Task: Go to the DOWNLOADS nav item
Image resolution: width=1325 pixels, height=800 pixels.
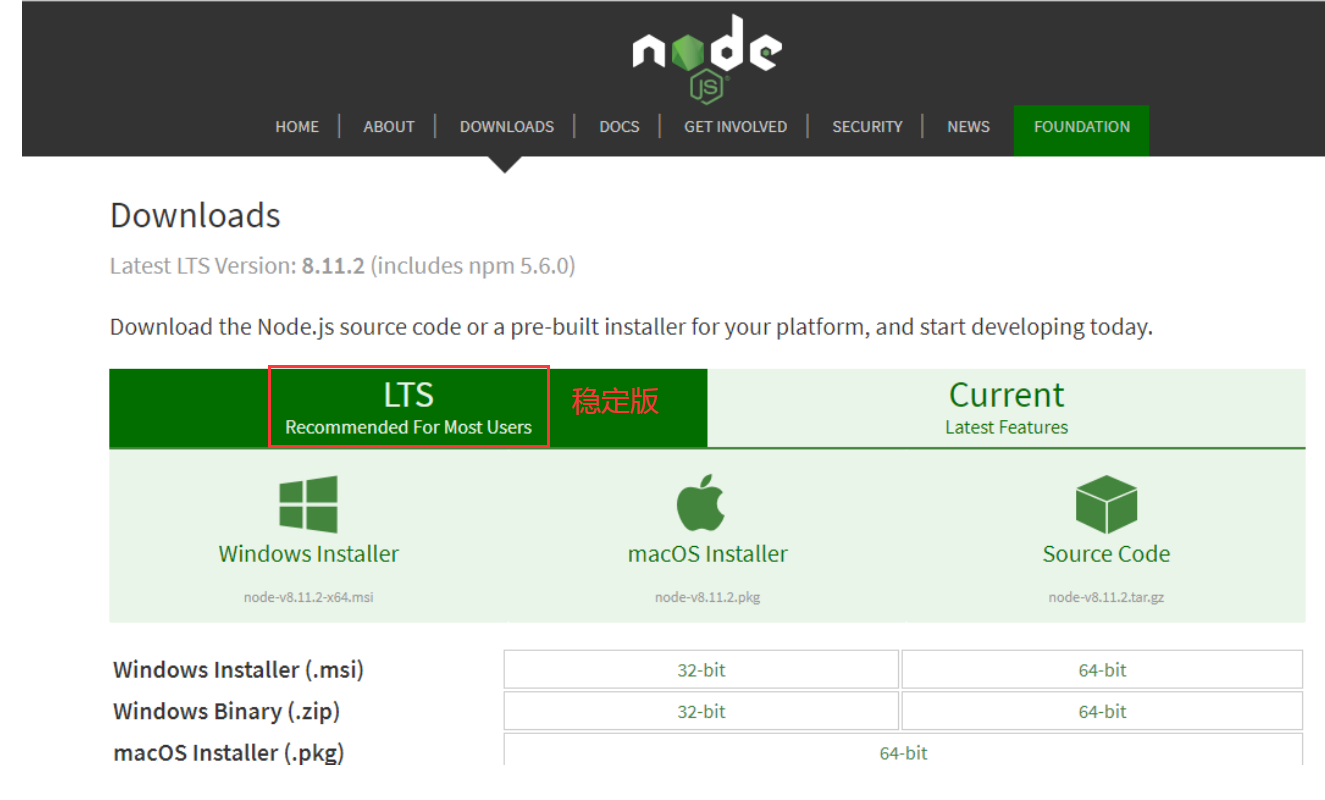Action: click(507, 127)
